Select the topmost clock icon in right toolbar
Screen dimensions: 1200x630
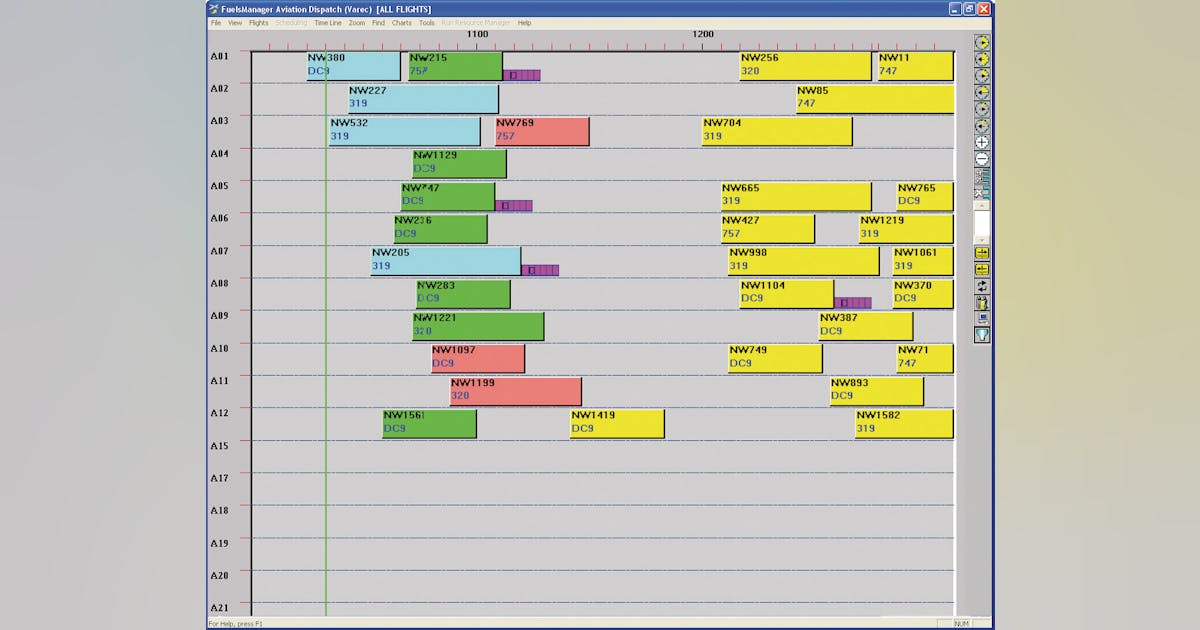pos(982,43)
